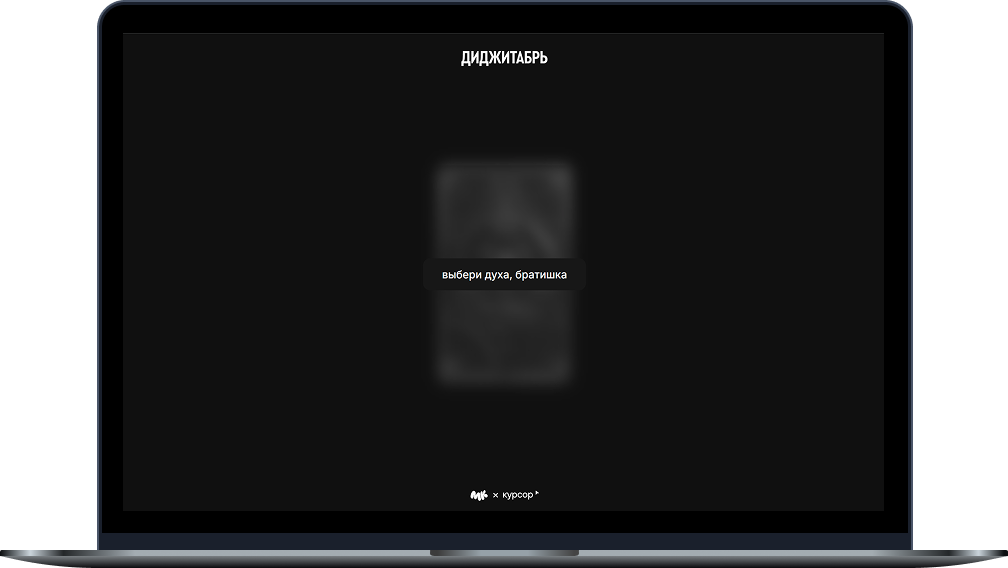Open the курсор brand link

[x=517, y=495]
